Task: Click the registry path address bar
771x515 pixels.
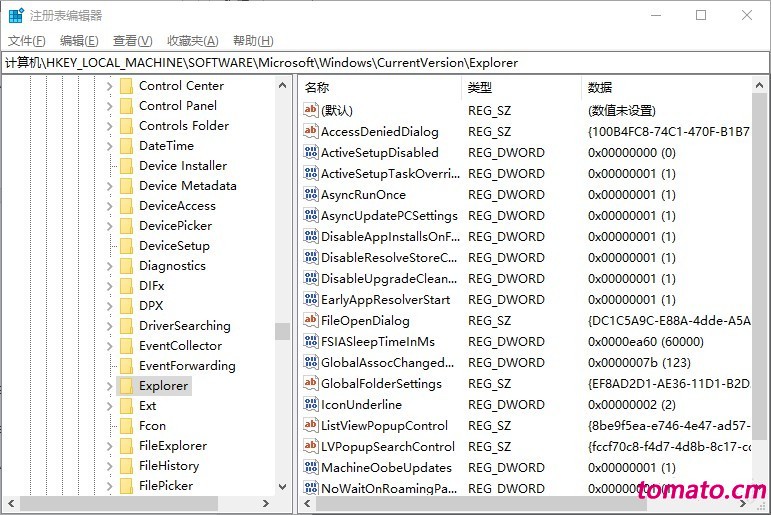Action: pyautogui.click(x=386, y=62)
